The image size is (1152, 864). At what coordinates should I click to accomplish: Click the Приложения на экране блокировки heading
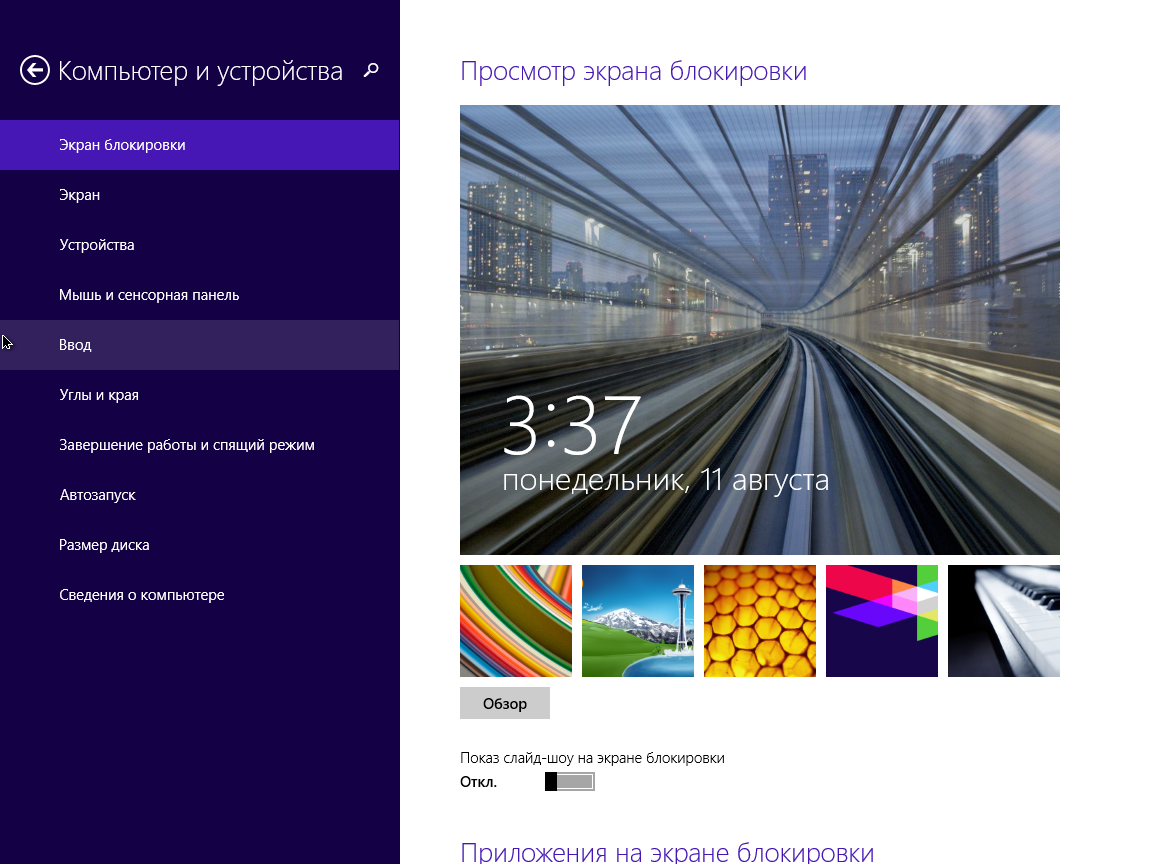(667, 852)
